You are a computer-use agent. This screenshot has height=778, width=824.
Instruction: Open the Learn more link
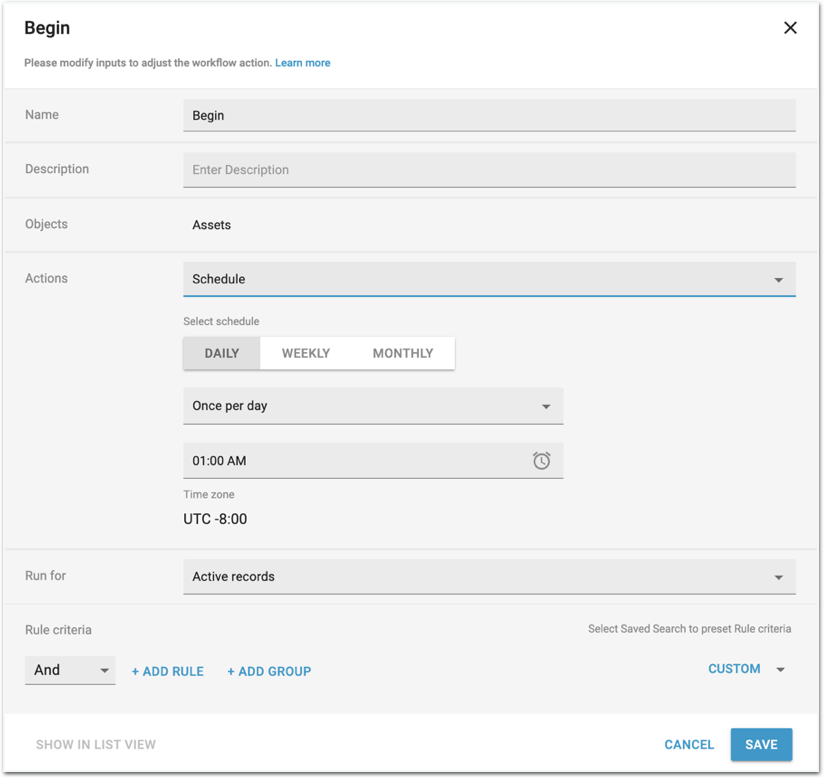coord(302,63)
